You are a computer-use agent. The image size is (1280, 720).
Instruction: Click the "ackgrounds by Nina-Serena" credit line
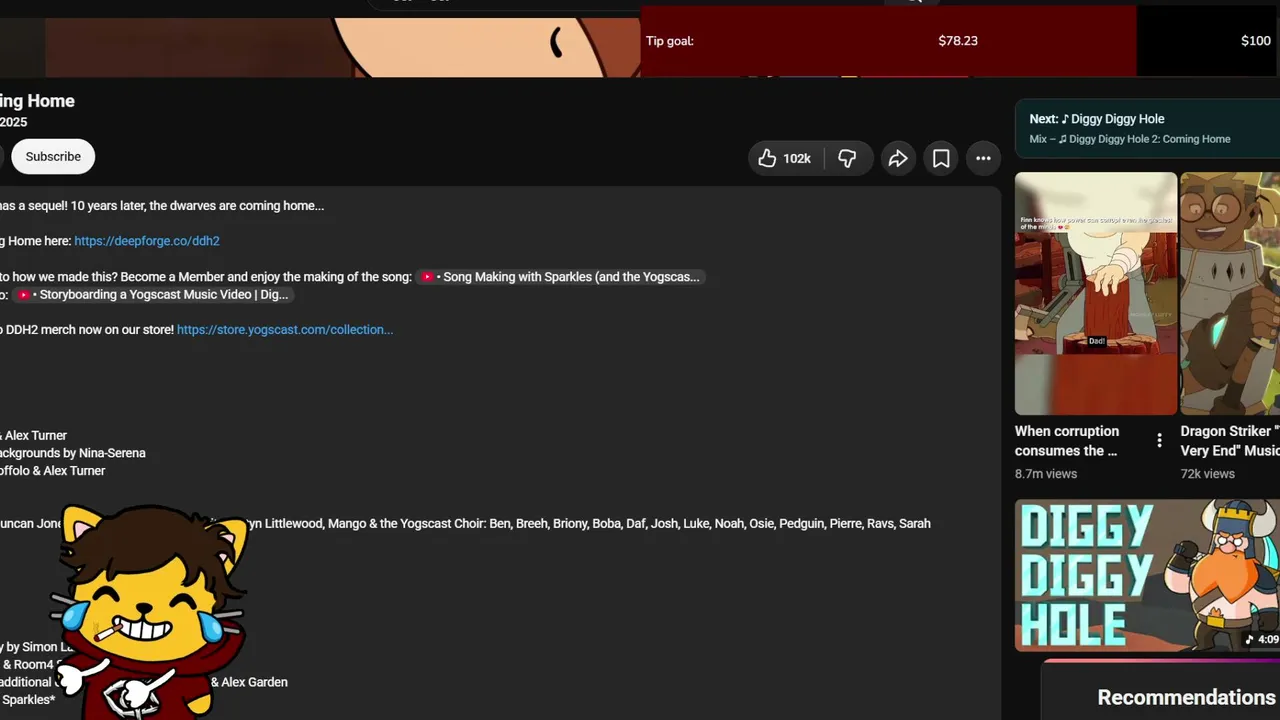pos(73,453)
